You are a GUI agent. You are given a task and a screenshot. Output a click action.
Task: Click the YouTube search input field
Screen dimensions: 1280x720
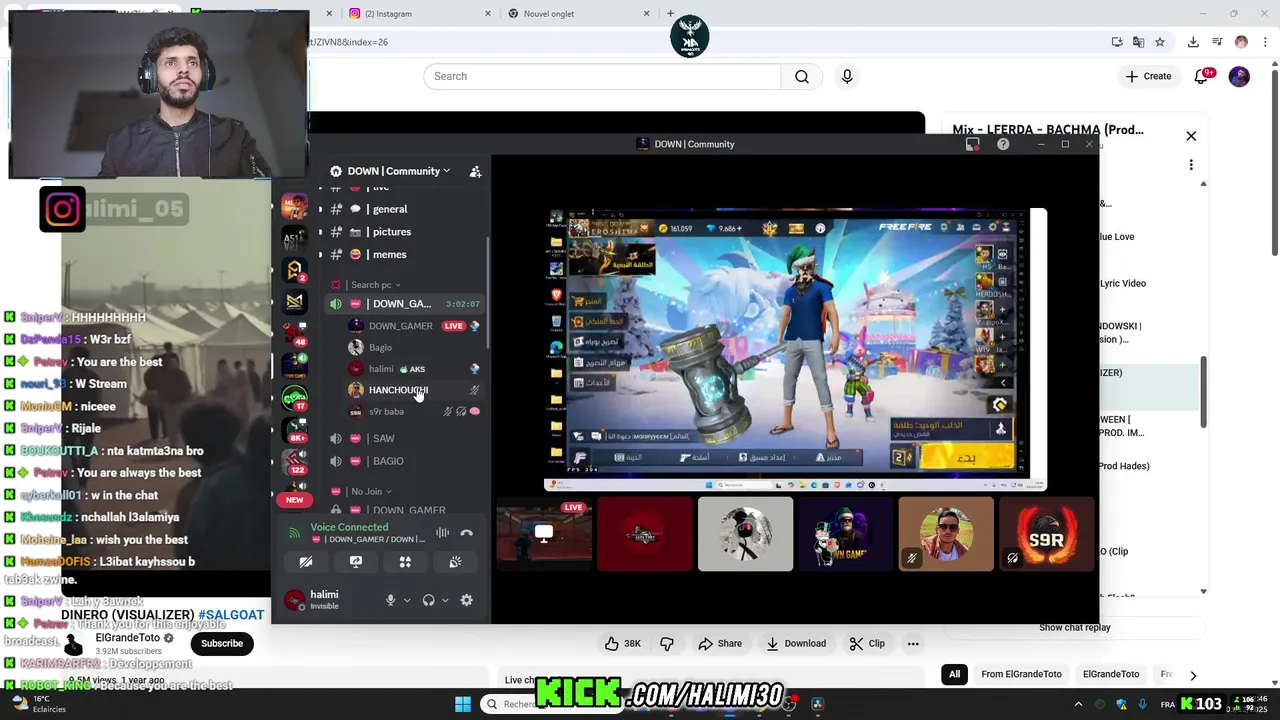point(602,77)
